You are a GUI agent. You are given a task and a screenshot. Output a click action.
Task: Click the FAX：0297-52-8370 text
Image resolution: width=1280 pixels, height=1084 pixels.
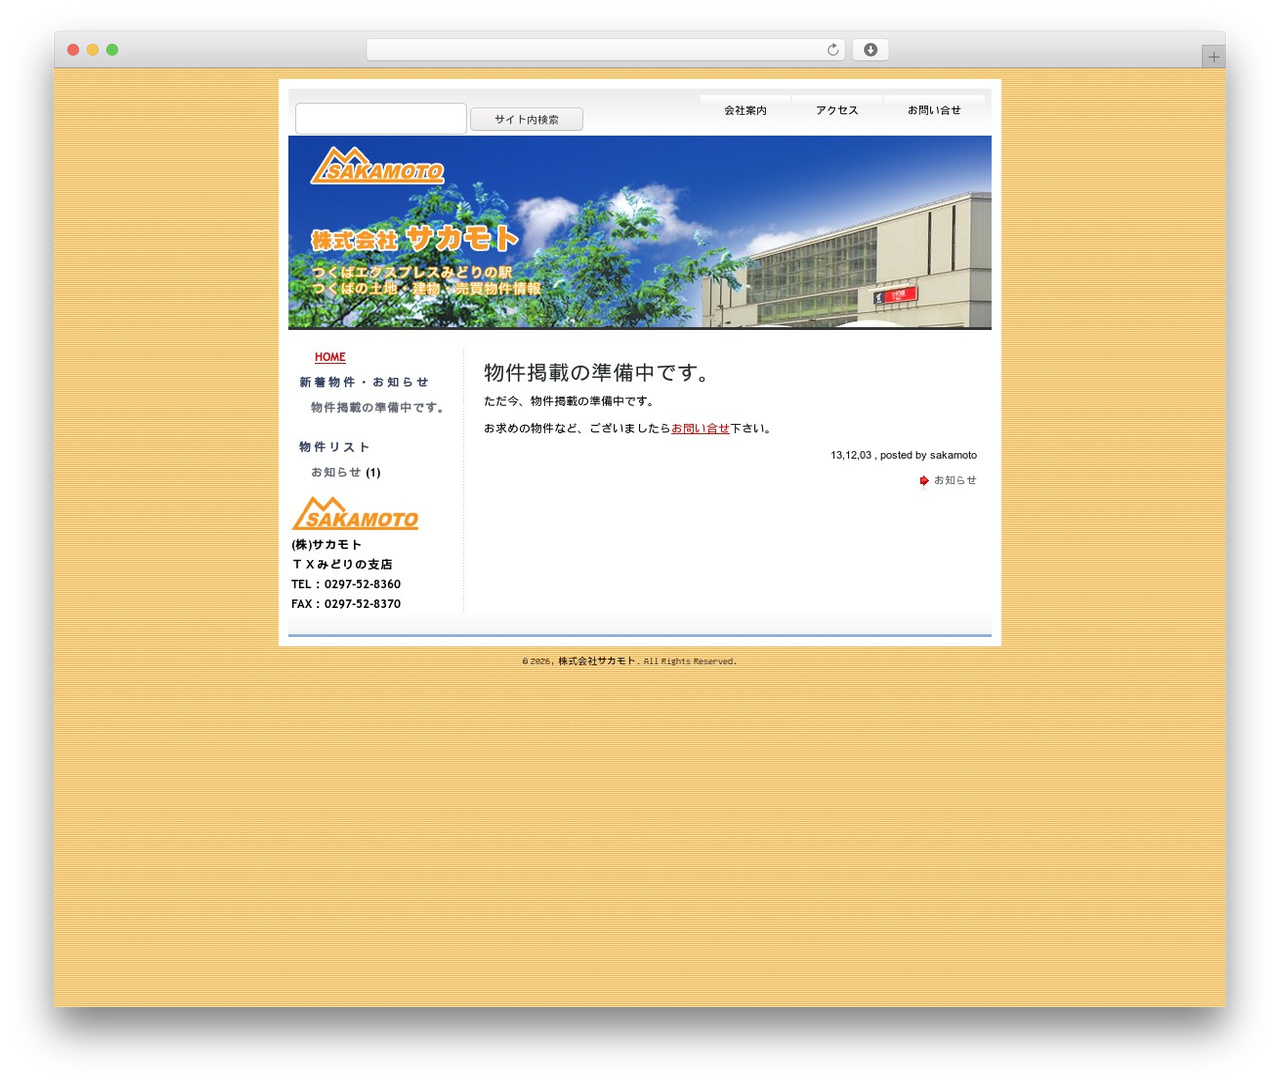(x=346, y=604)
